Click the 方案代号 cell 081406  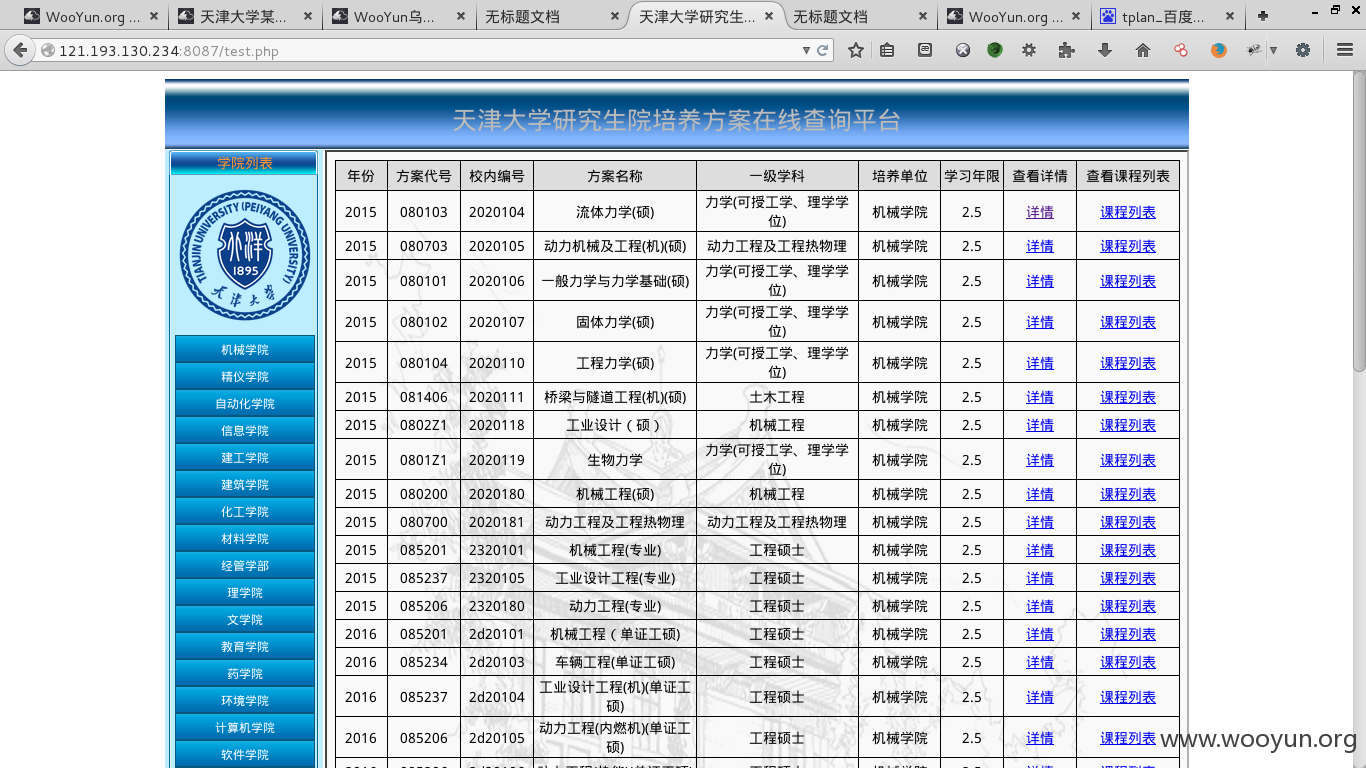(x=424, y=397)
